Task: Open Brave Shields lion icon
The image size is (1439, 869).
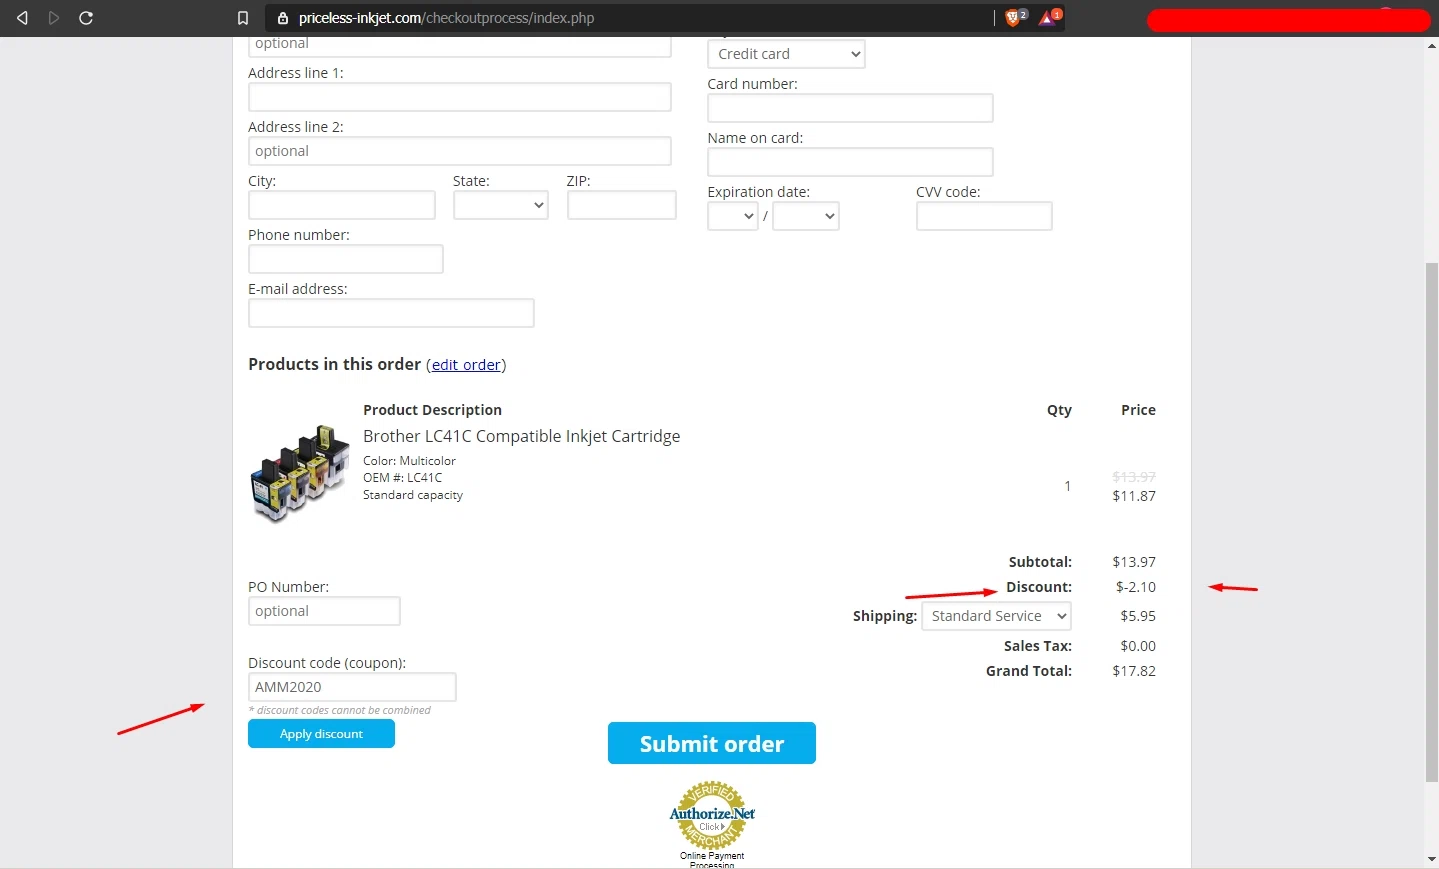Action: point(1014,17)
